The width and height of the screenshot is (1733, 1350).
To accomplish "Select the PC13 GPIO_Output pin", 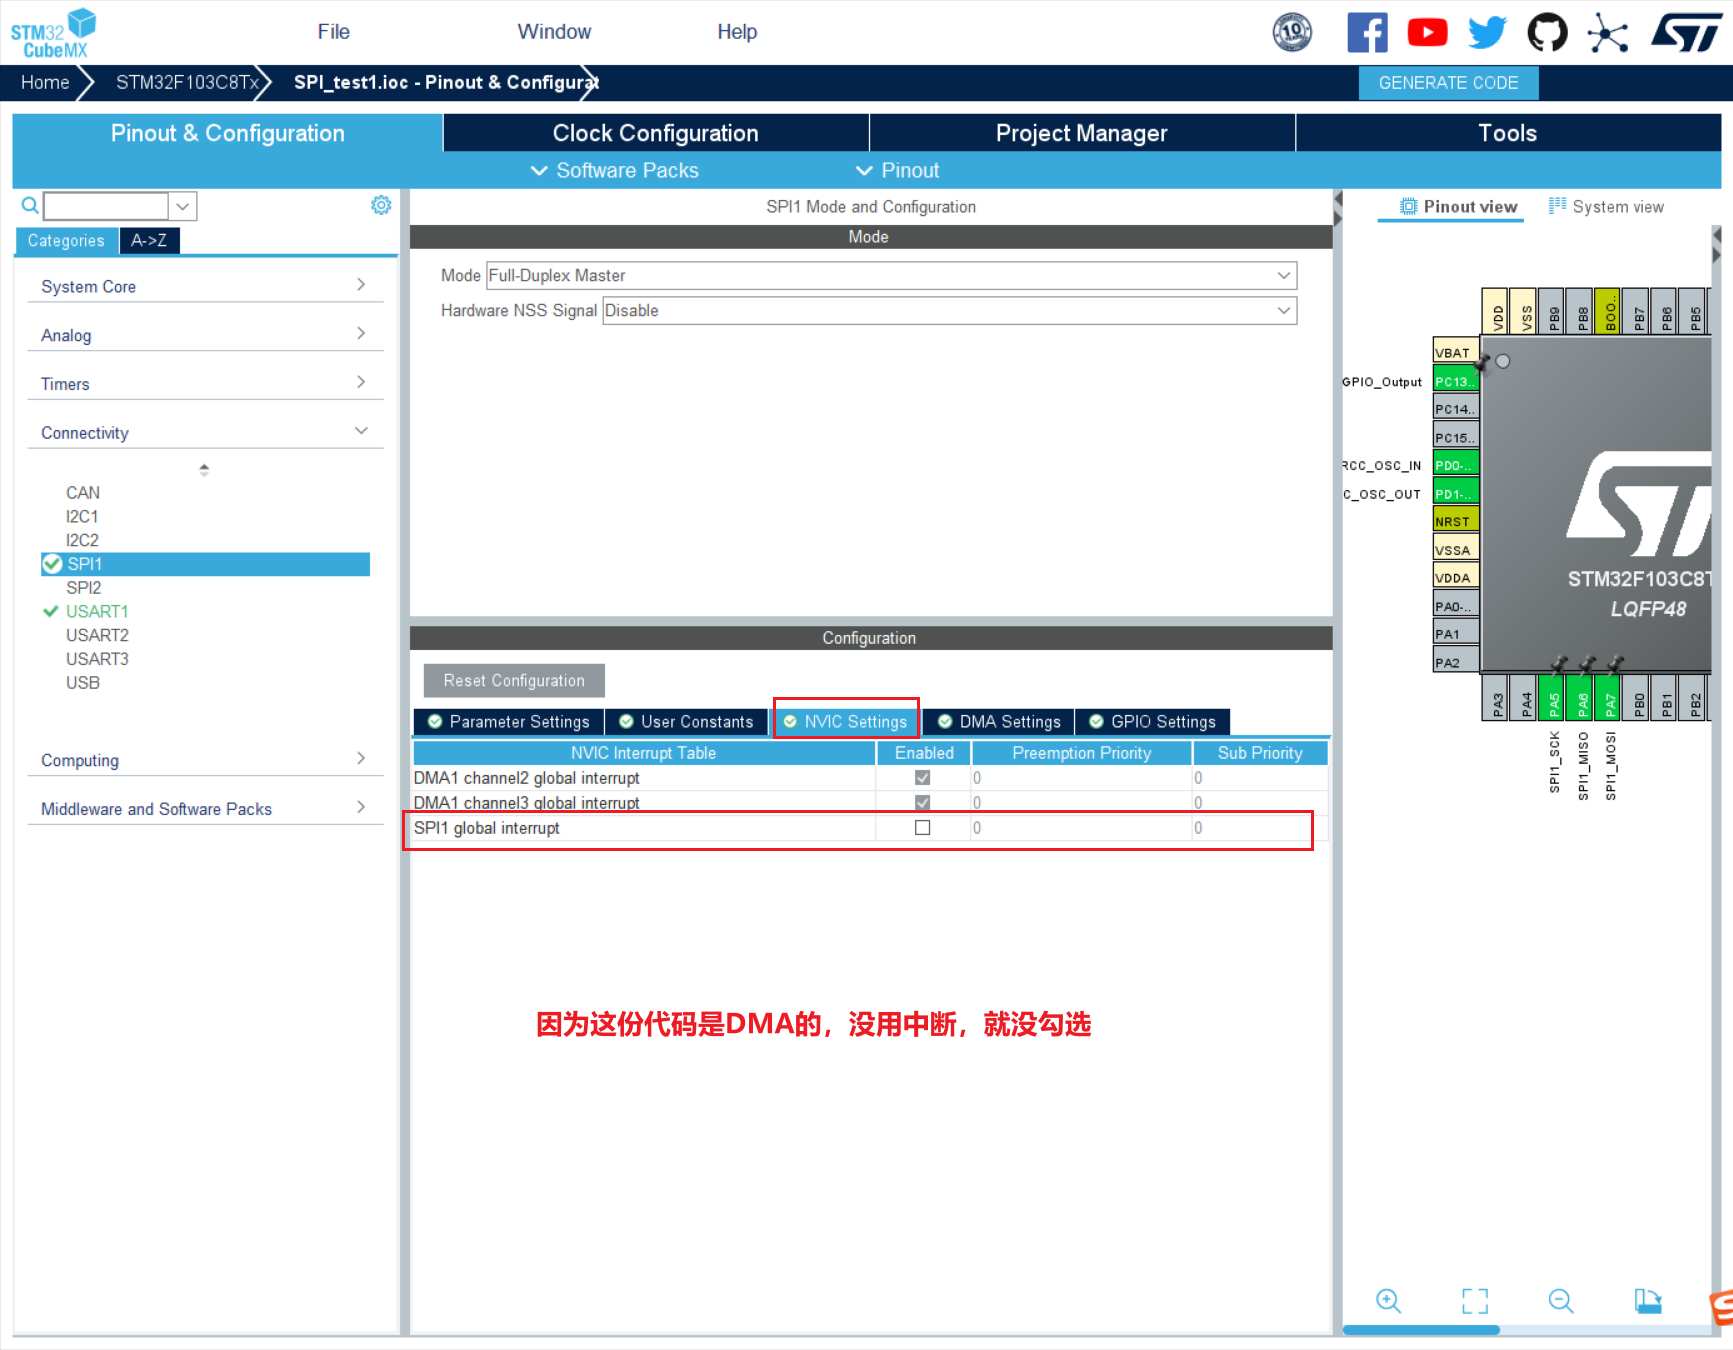I will click(1455, 381).
